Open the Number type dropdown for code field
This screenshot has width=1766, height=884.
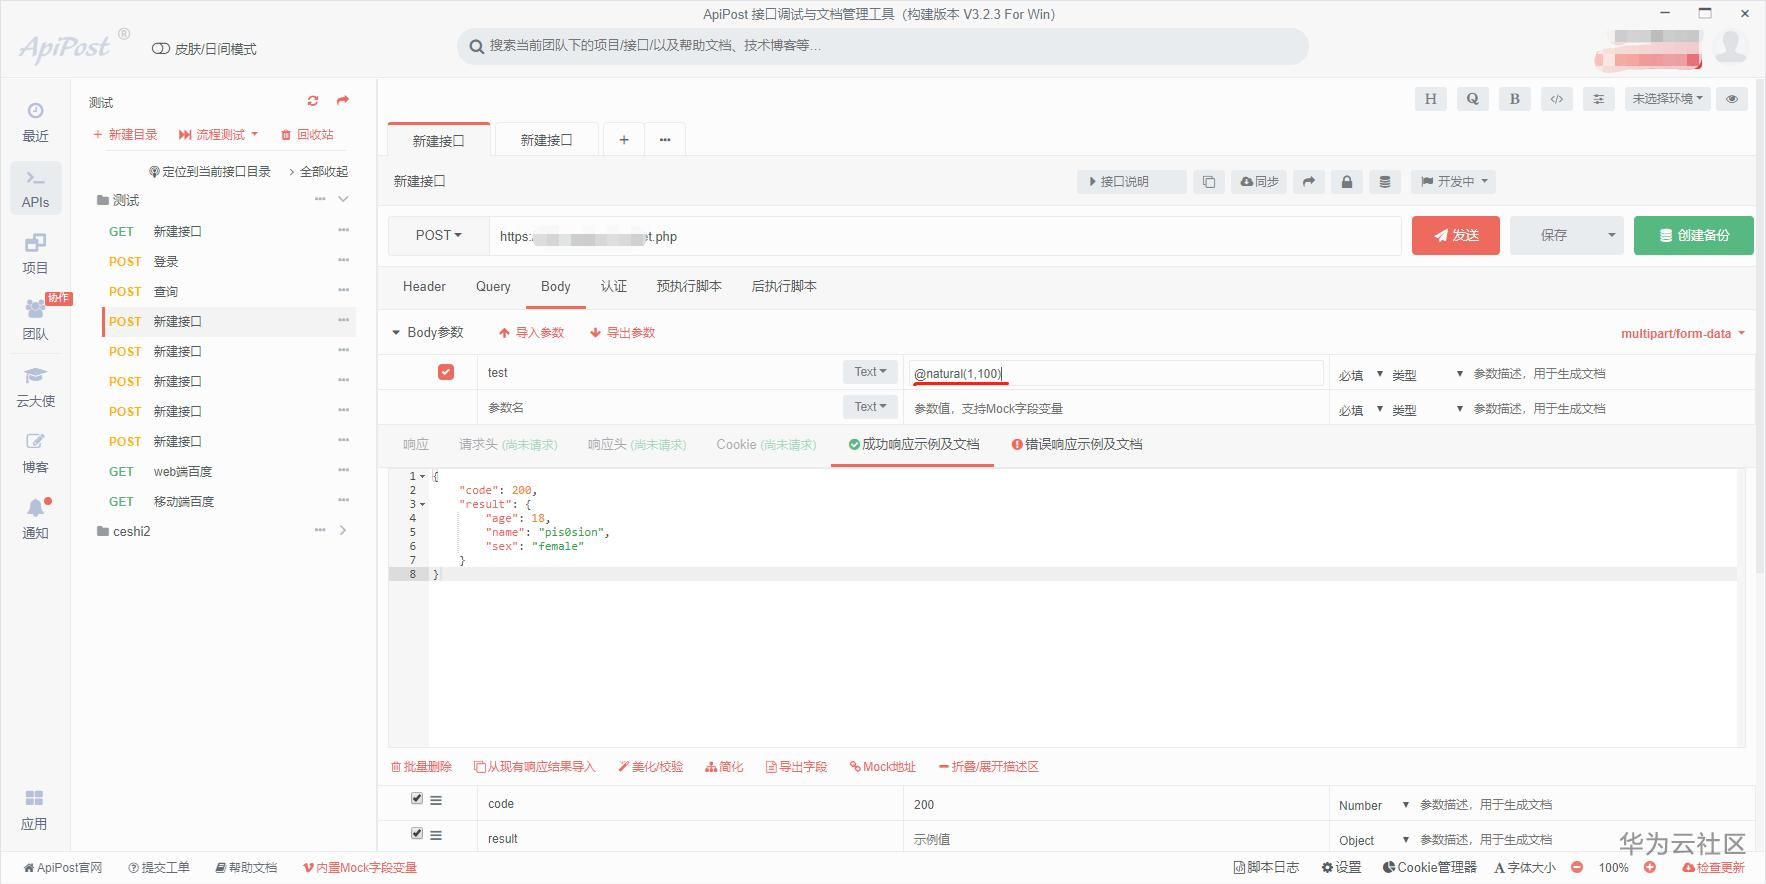pos(1374,805)
